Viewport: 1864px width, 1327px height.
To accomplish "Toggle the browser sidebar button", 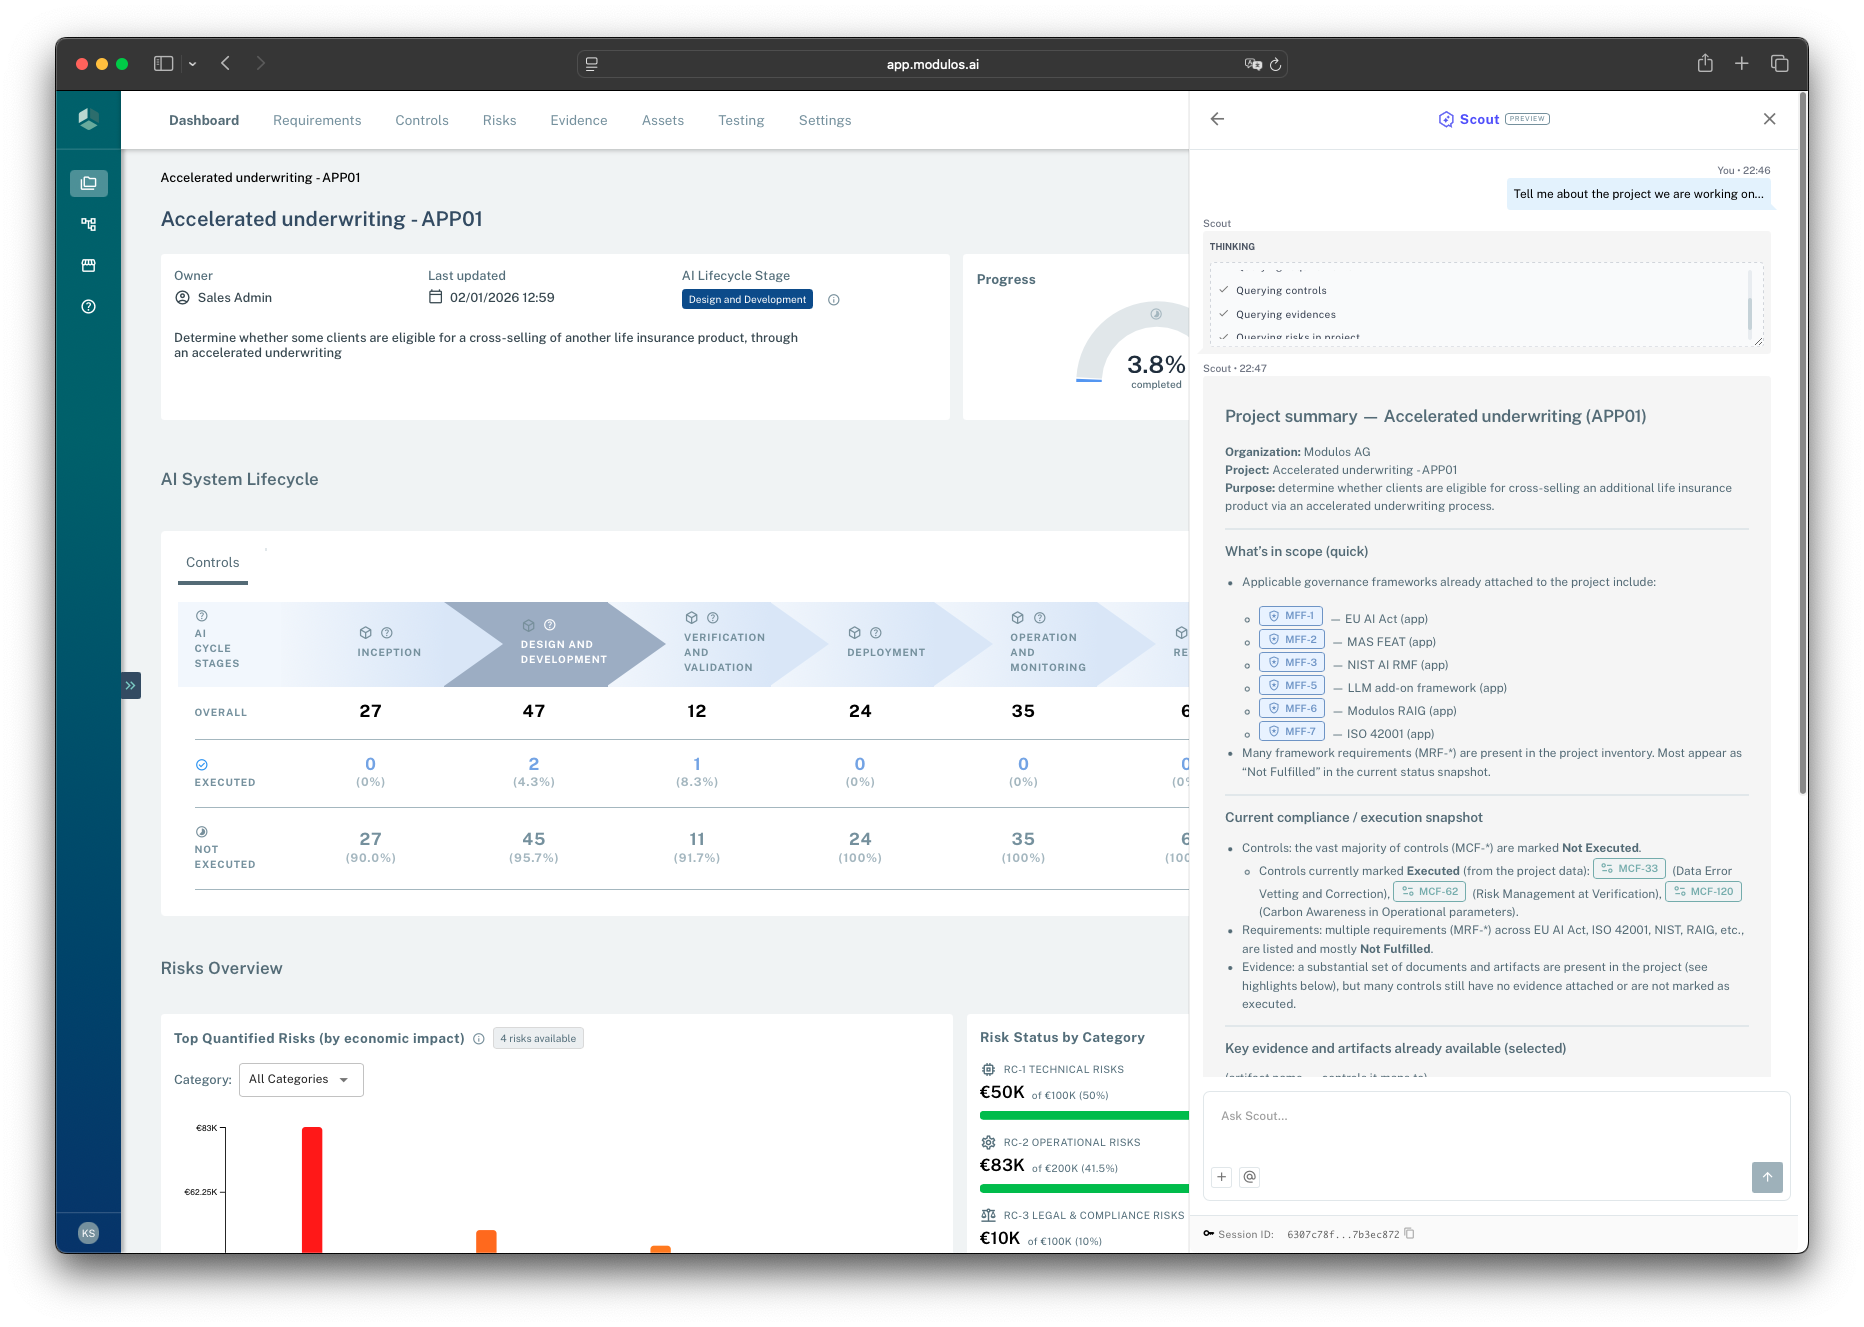I will 161,63.
